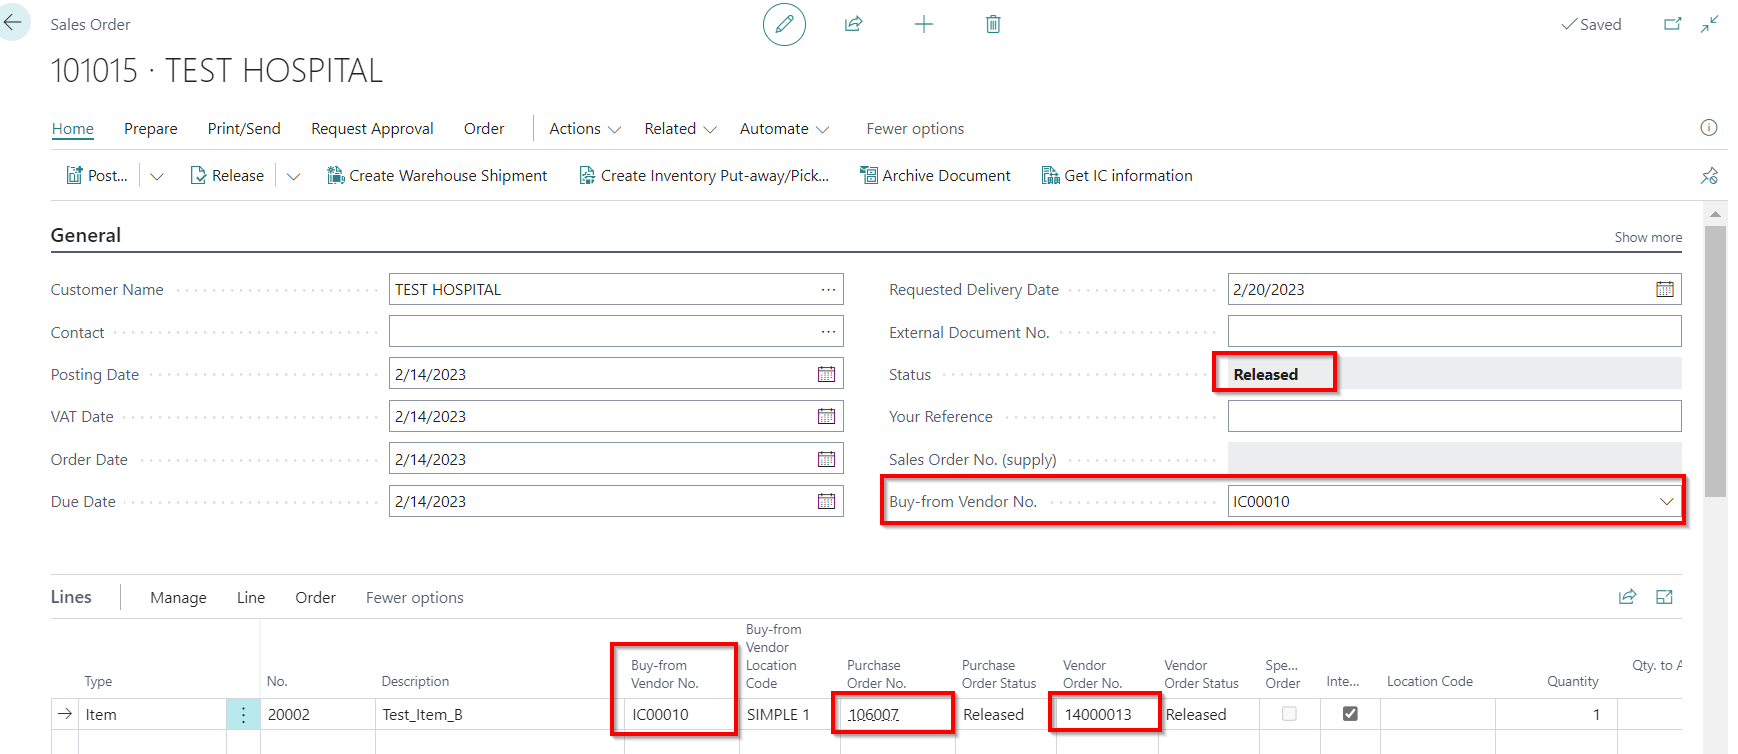Click Create Inventory Put-away/Pick
1738x754 pixels.
tap(704, 176)
